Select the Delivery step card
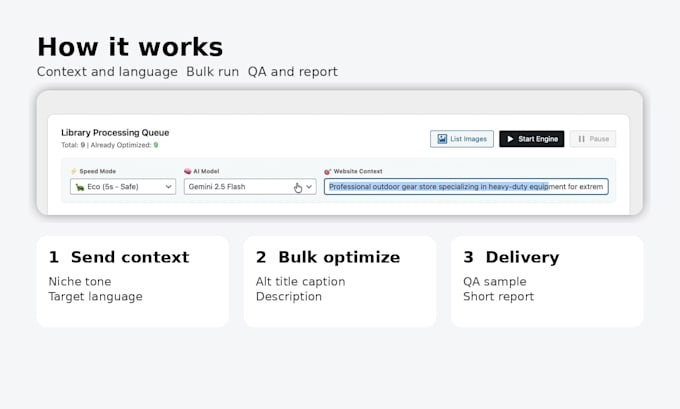The height and width of the screenshot is (409, 680). (547, 281)
